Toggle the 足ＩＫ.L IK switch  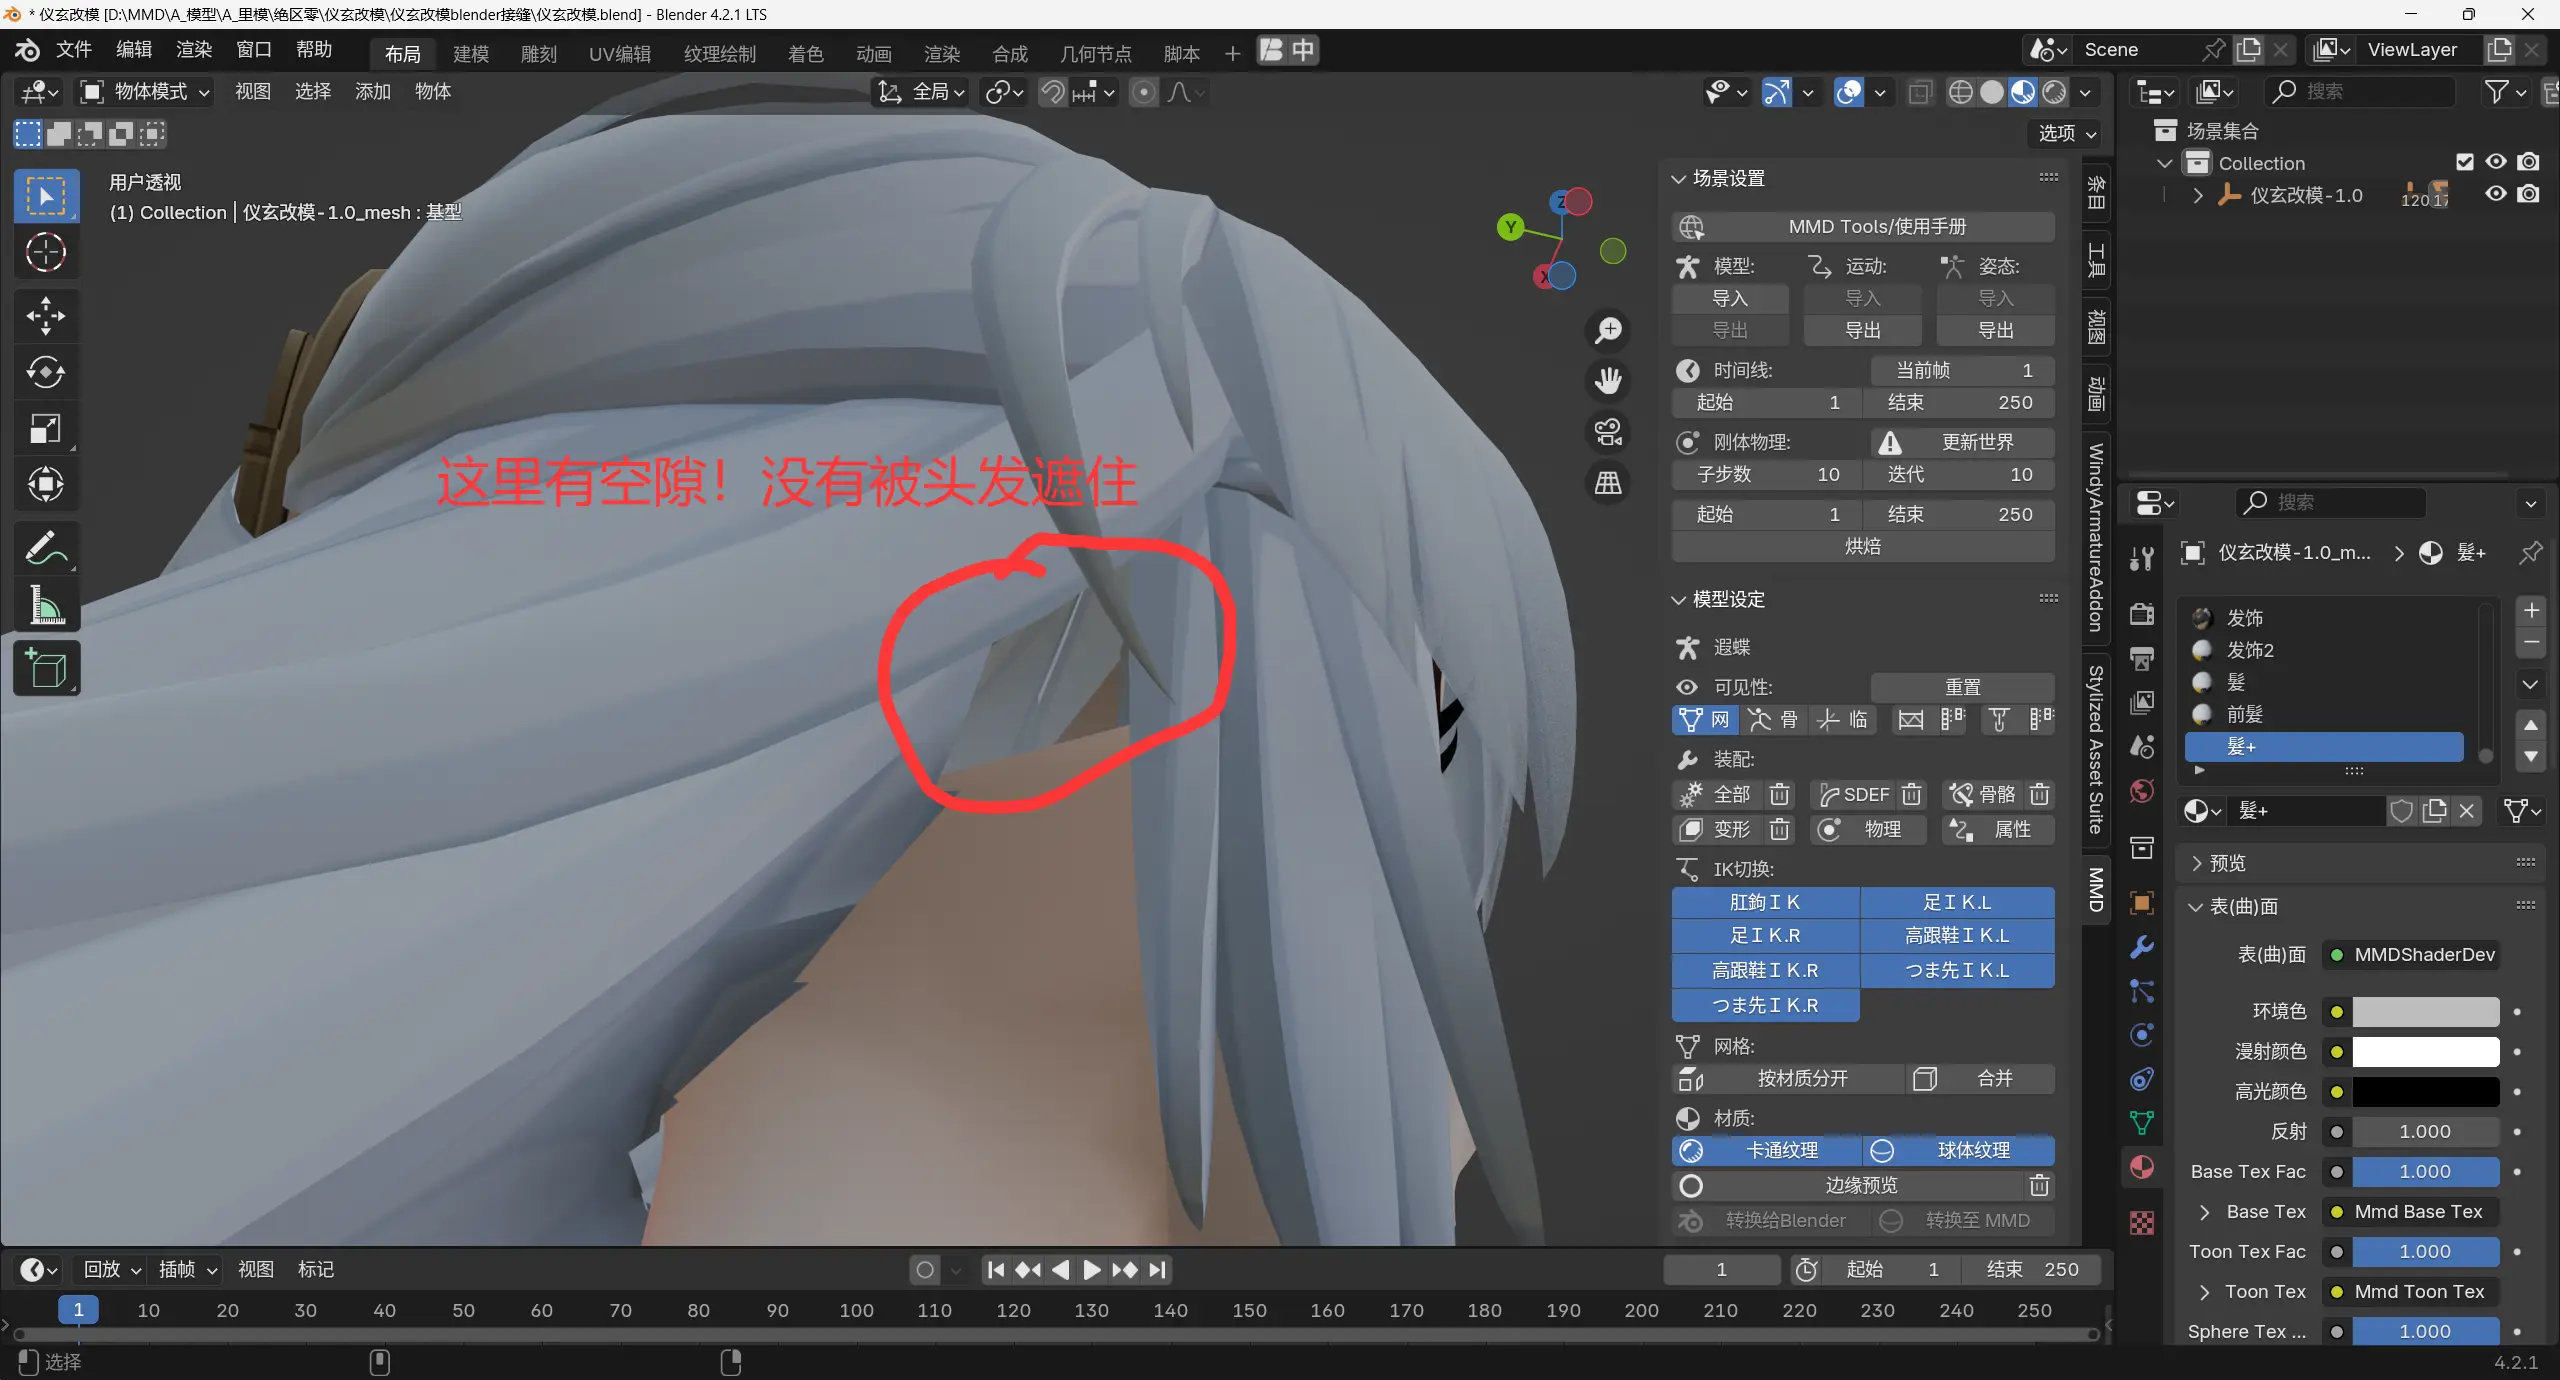(1957, 902)
